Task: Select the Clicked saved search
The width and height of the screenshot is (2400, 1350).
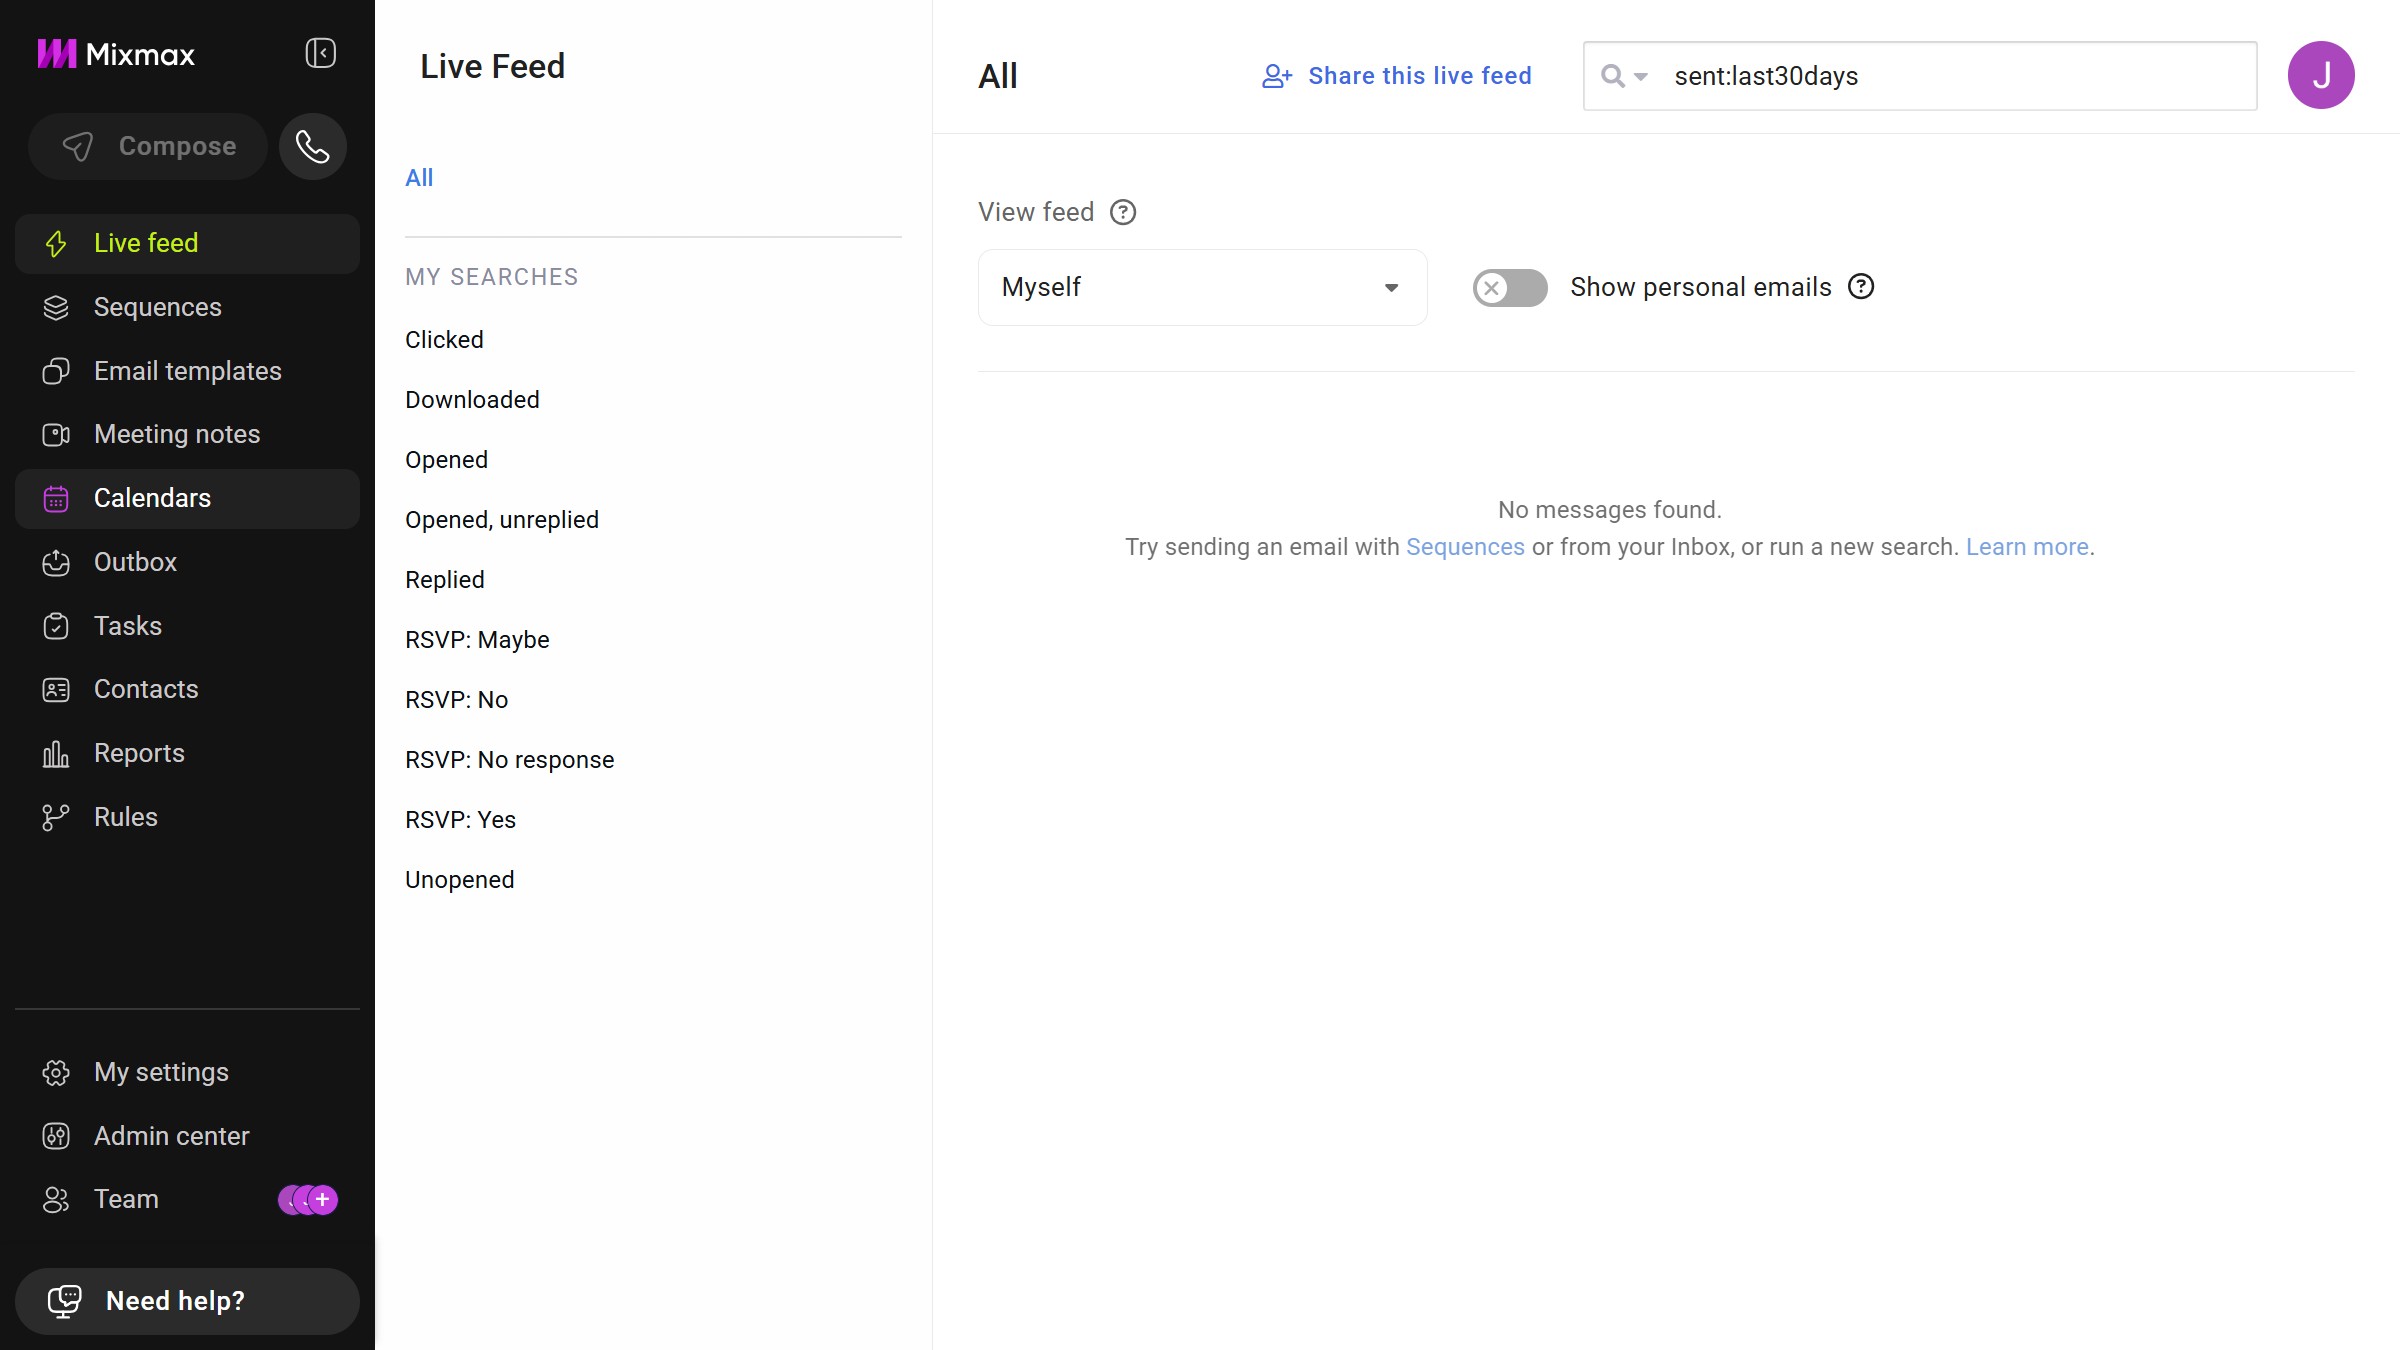Action: 444,340
